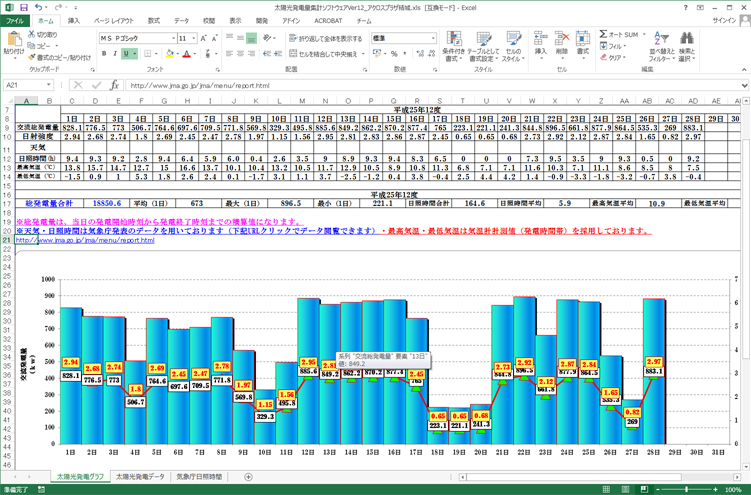
Task: Apply percent style format
Action: (394, 54)
